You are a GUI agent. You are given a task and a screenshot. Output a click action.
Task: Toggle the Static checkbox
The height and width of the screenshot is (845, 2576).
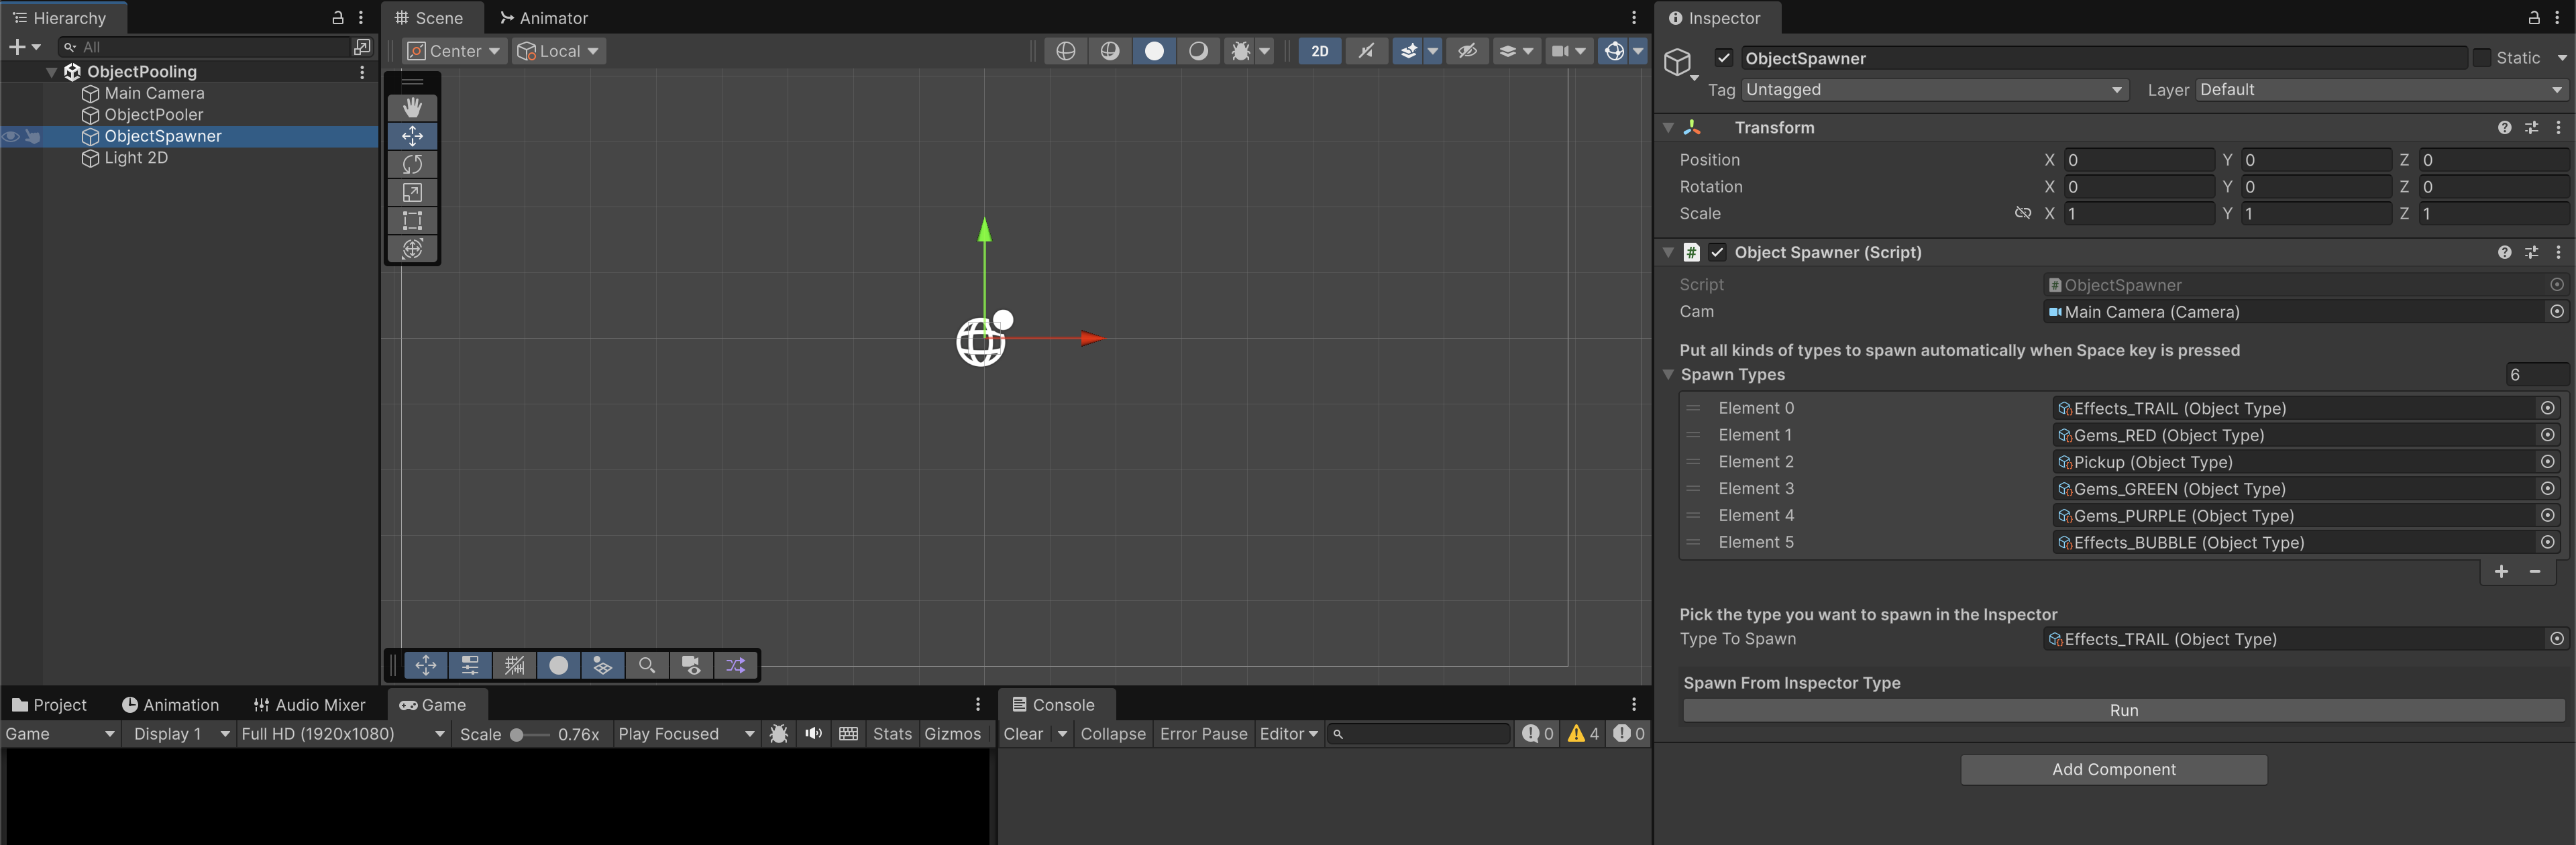(2481, 58)
